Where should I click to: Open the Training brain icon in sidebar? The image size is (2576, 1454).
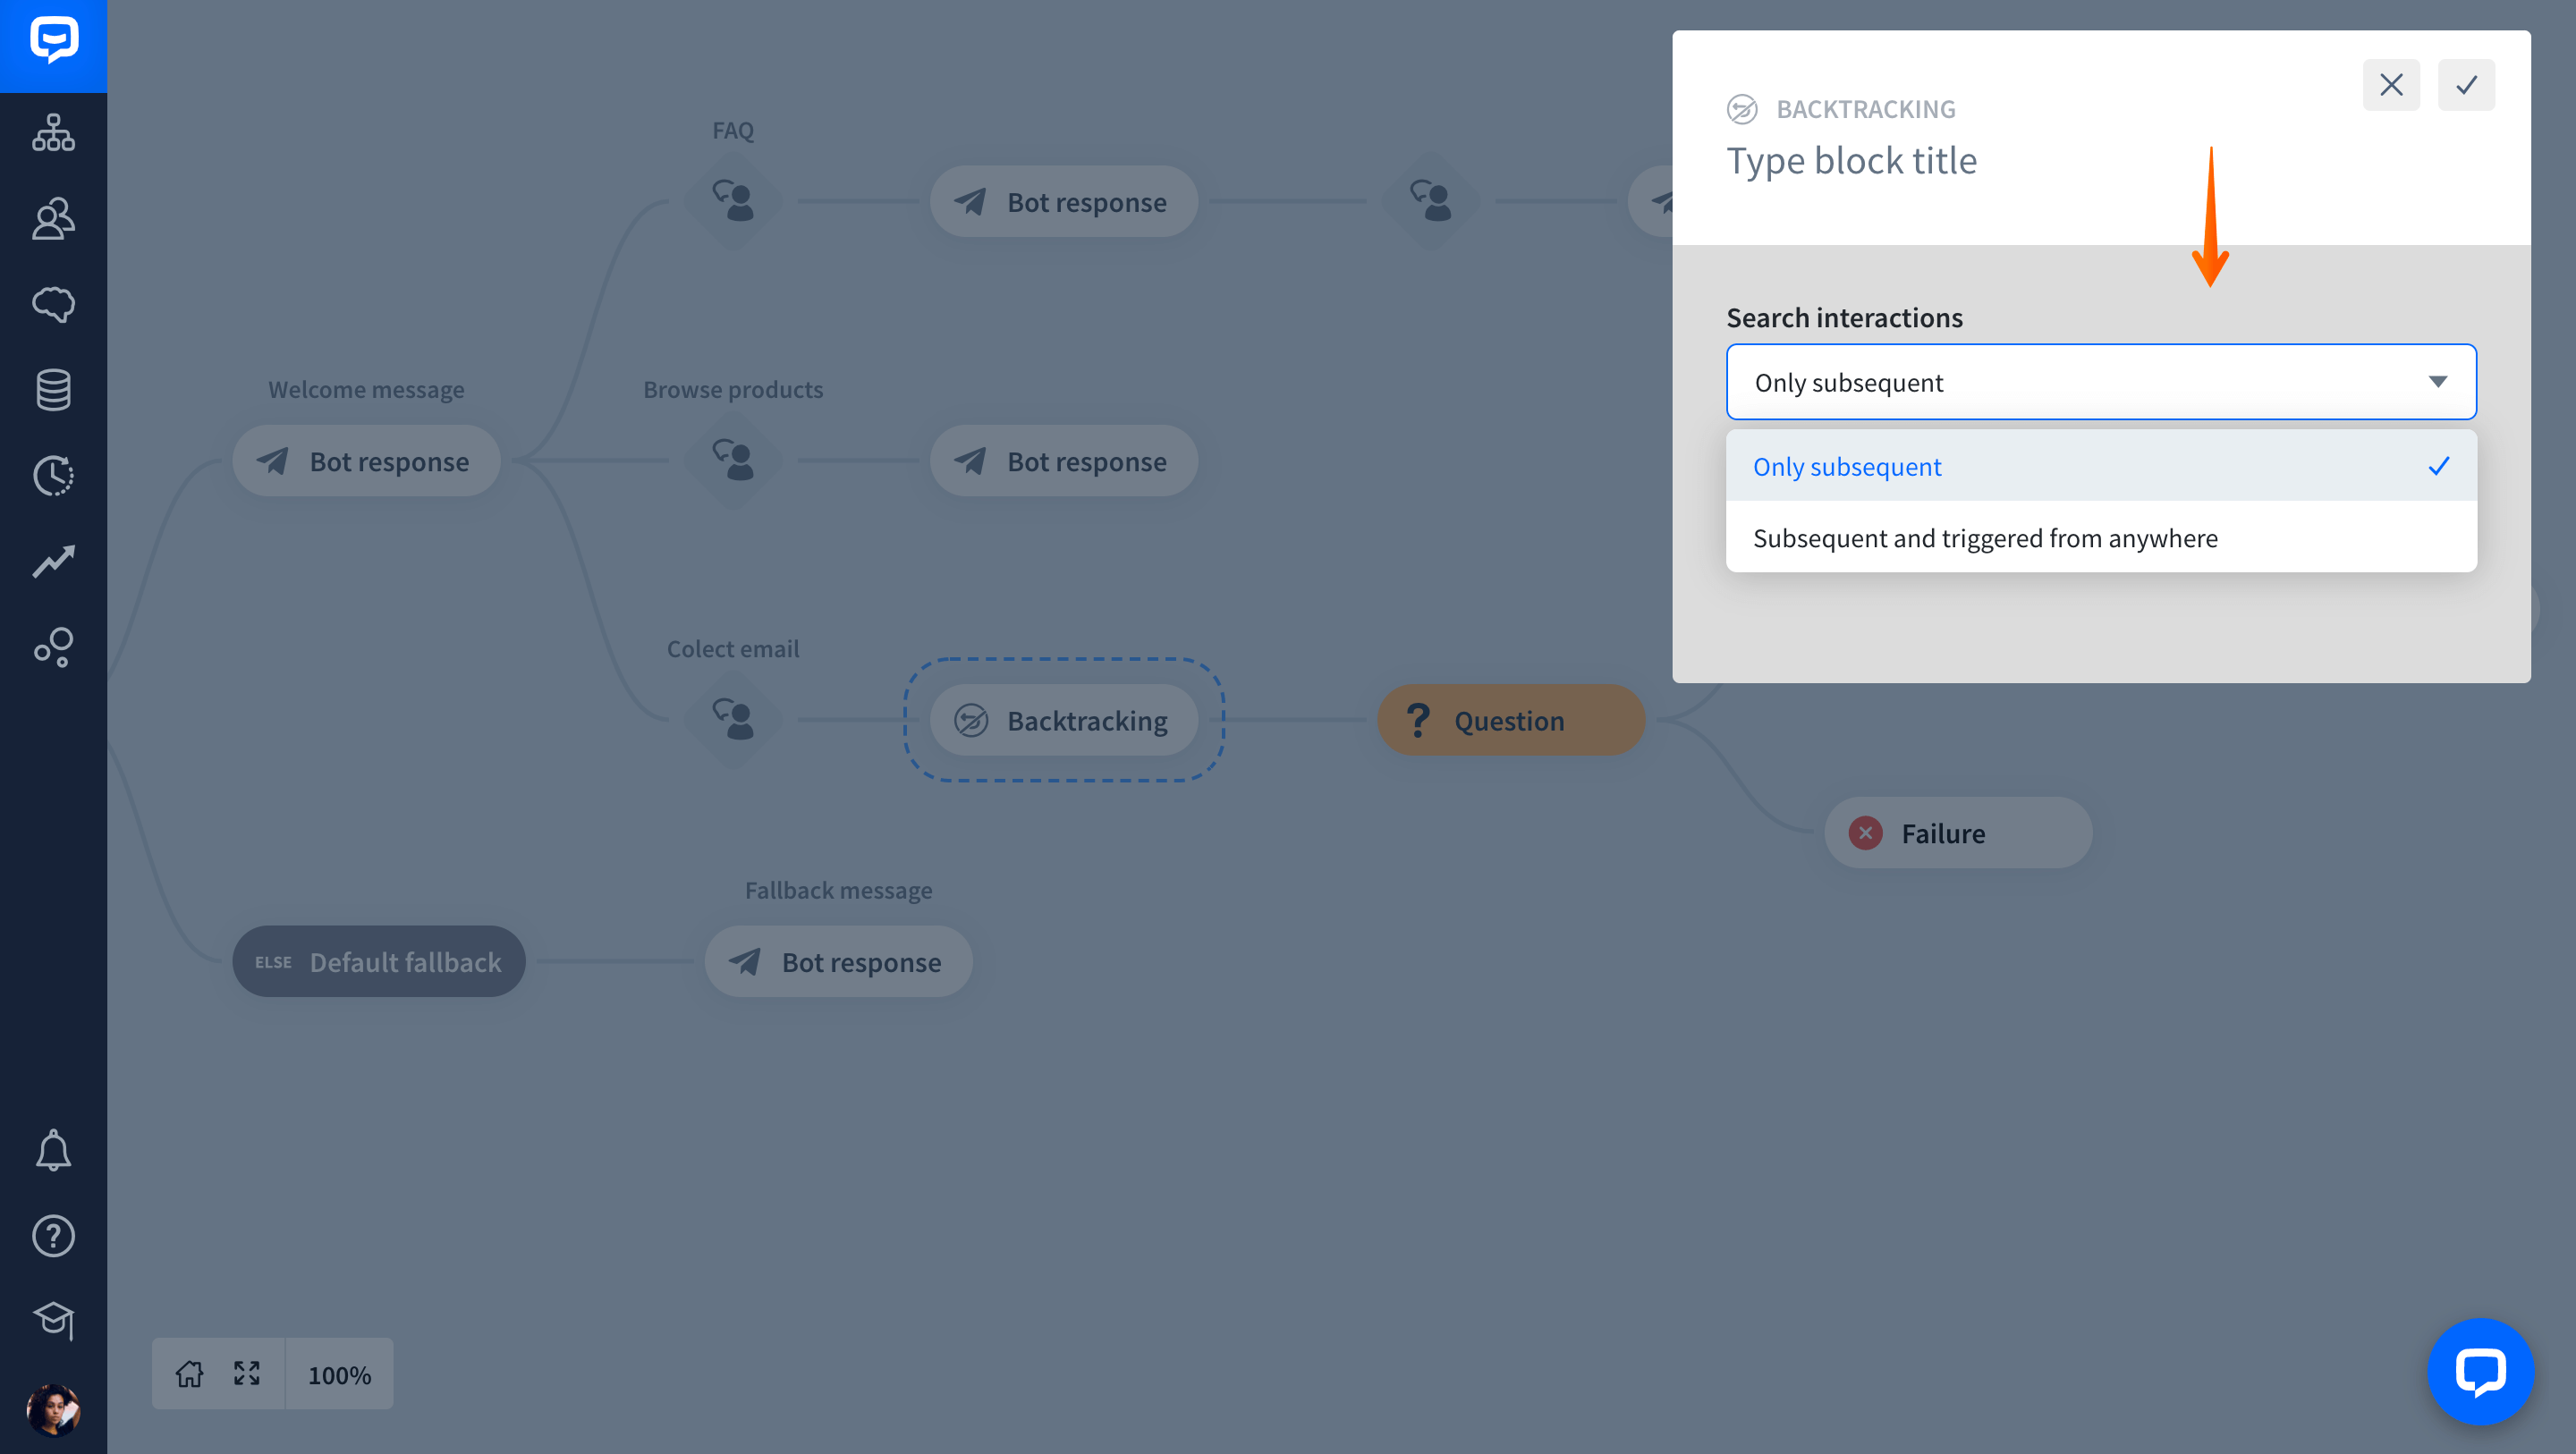(x=53, y=304)
